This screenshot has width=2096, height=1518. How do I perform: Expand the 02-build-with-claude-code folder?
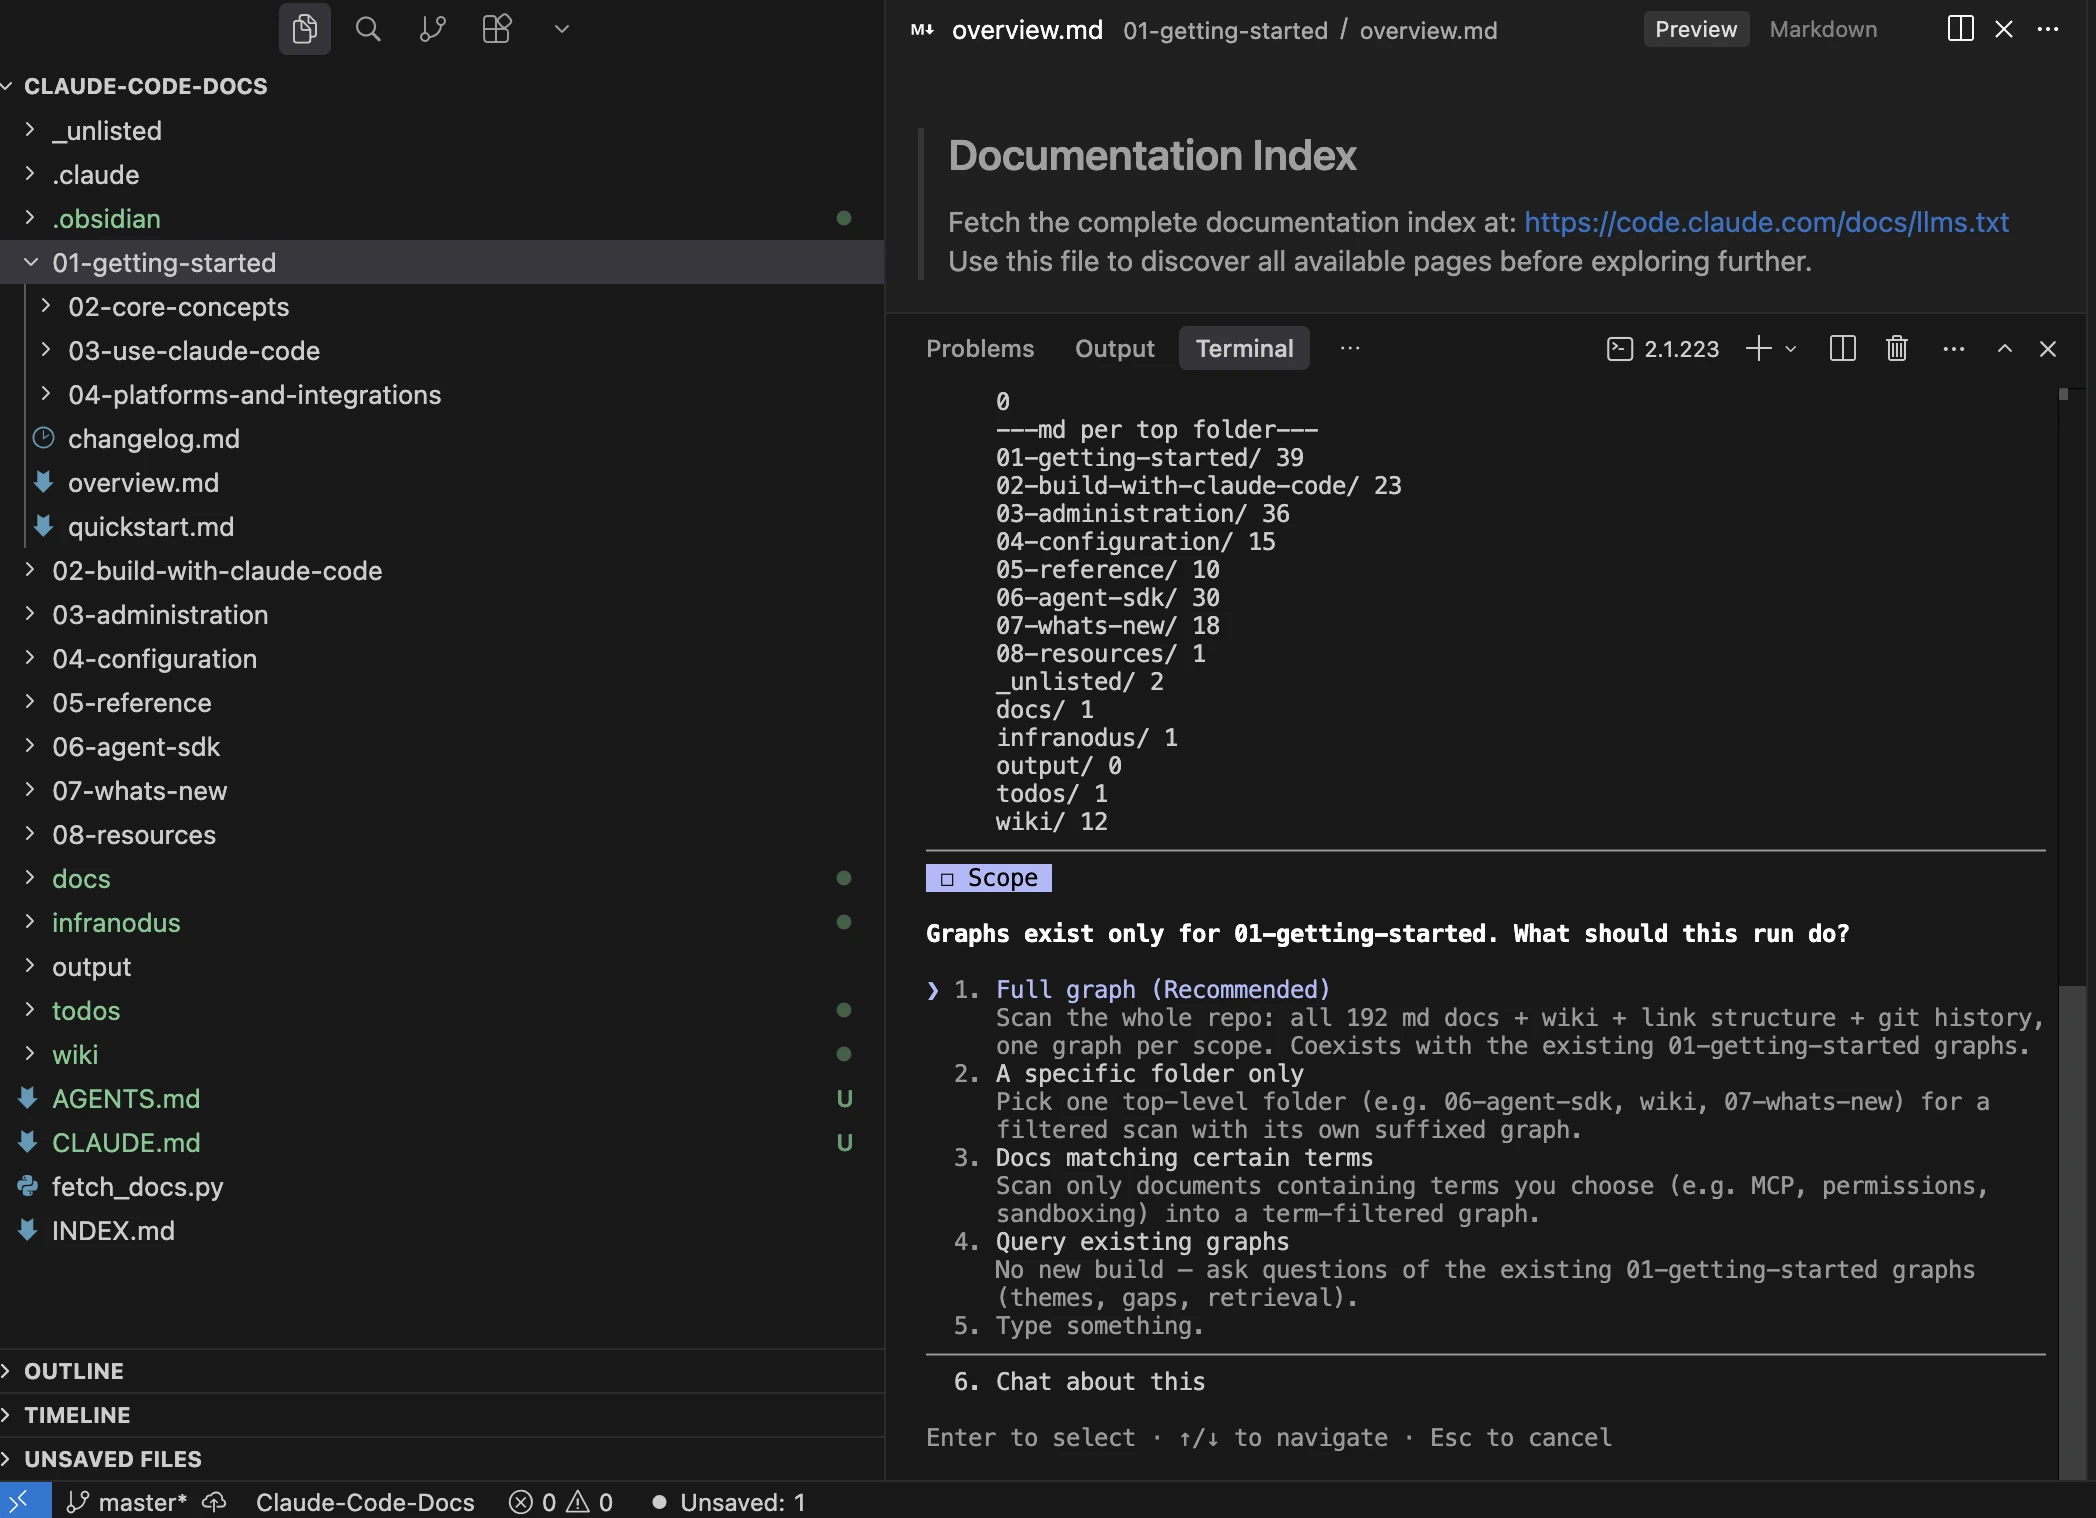pos(442,570)
